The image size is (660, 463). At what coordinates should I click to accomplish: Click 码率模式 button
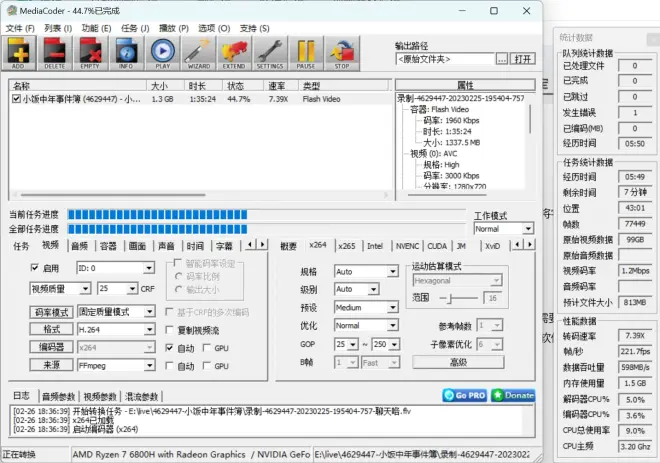click(x=51, y=312)
